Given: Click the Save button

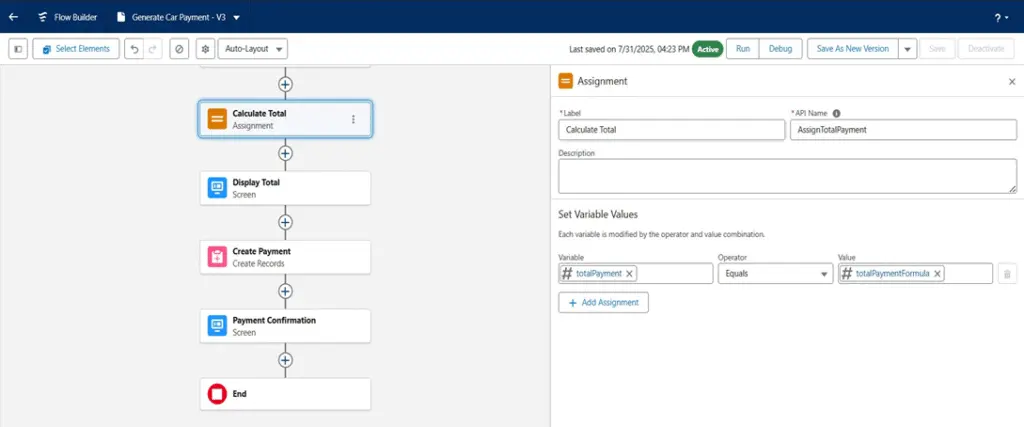Looking at the screenshot, I should (937, 49).
